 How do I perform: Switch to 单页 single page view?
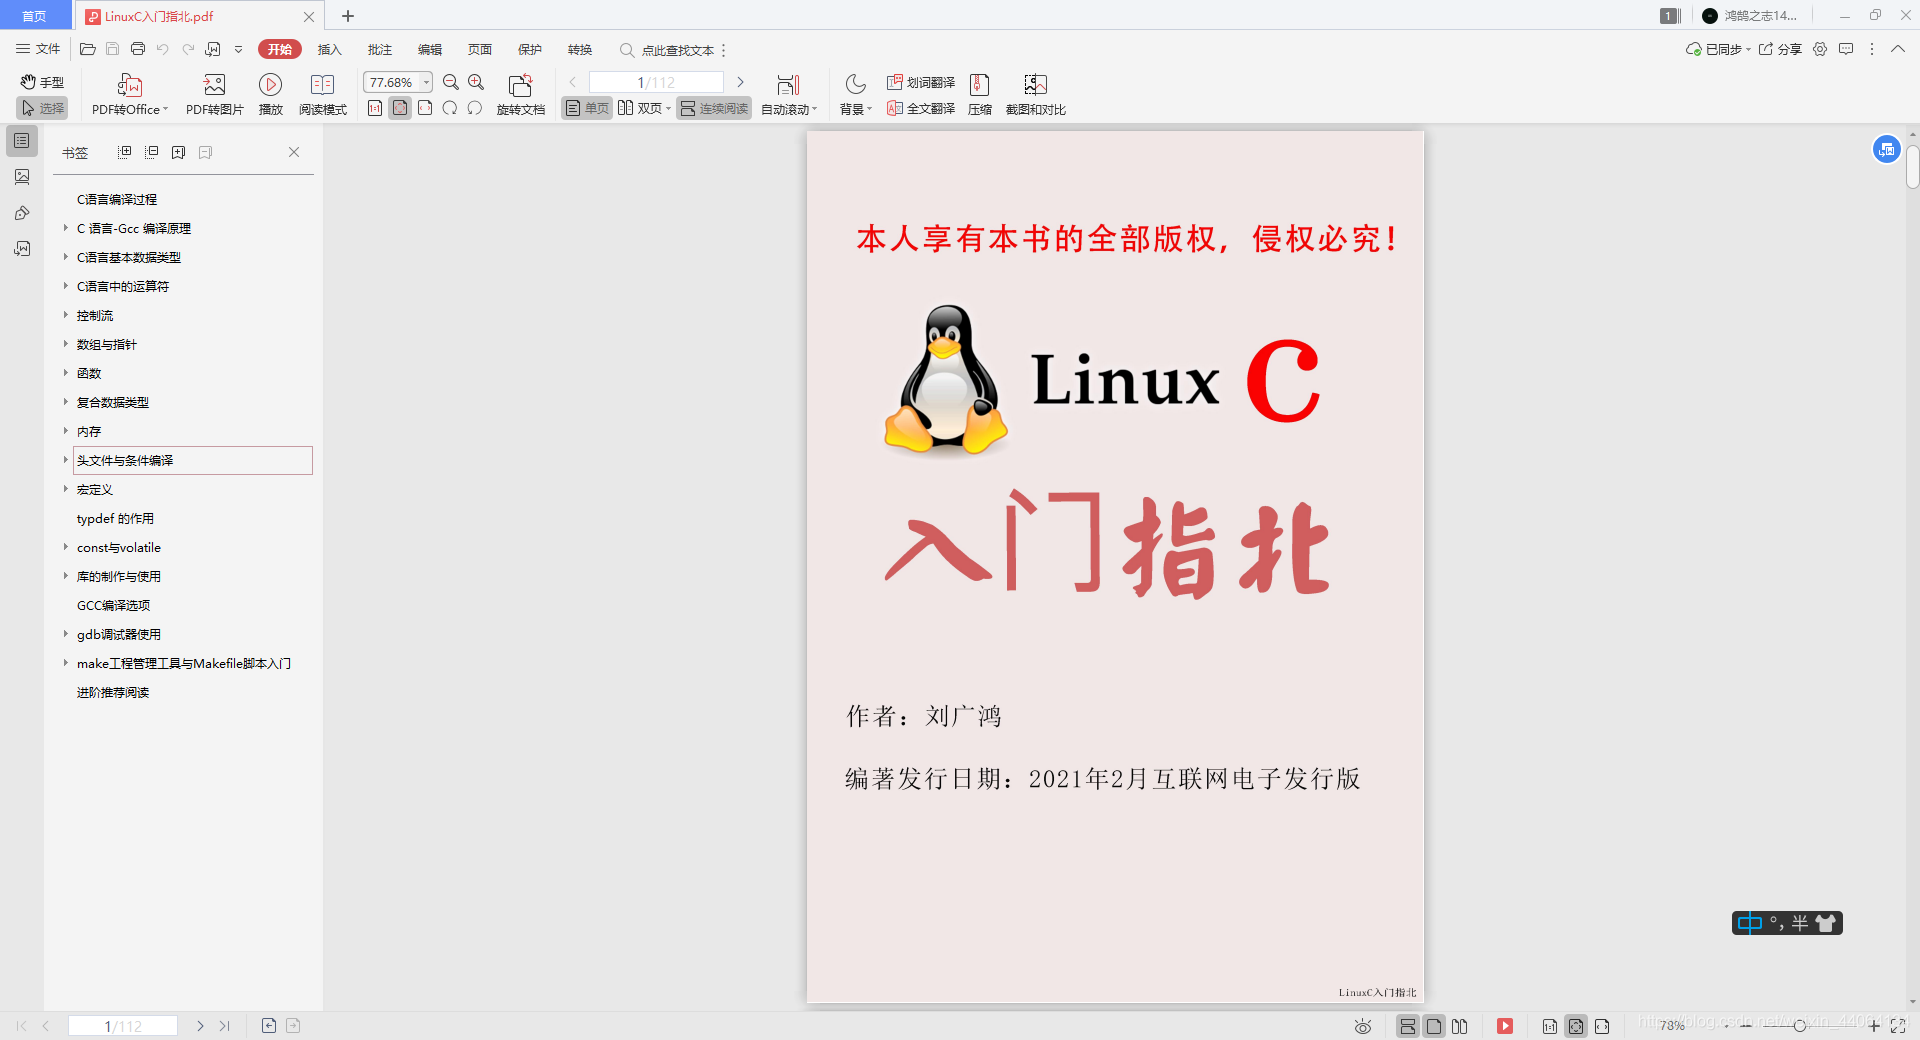pyautogui.click(x=587, y=108)
